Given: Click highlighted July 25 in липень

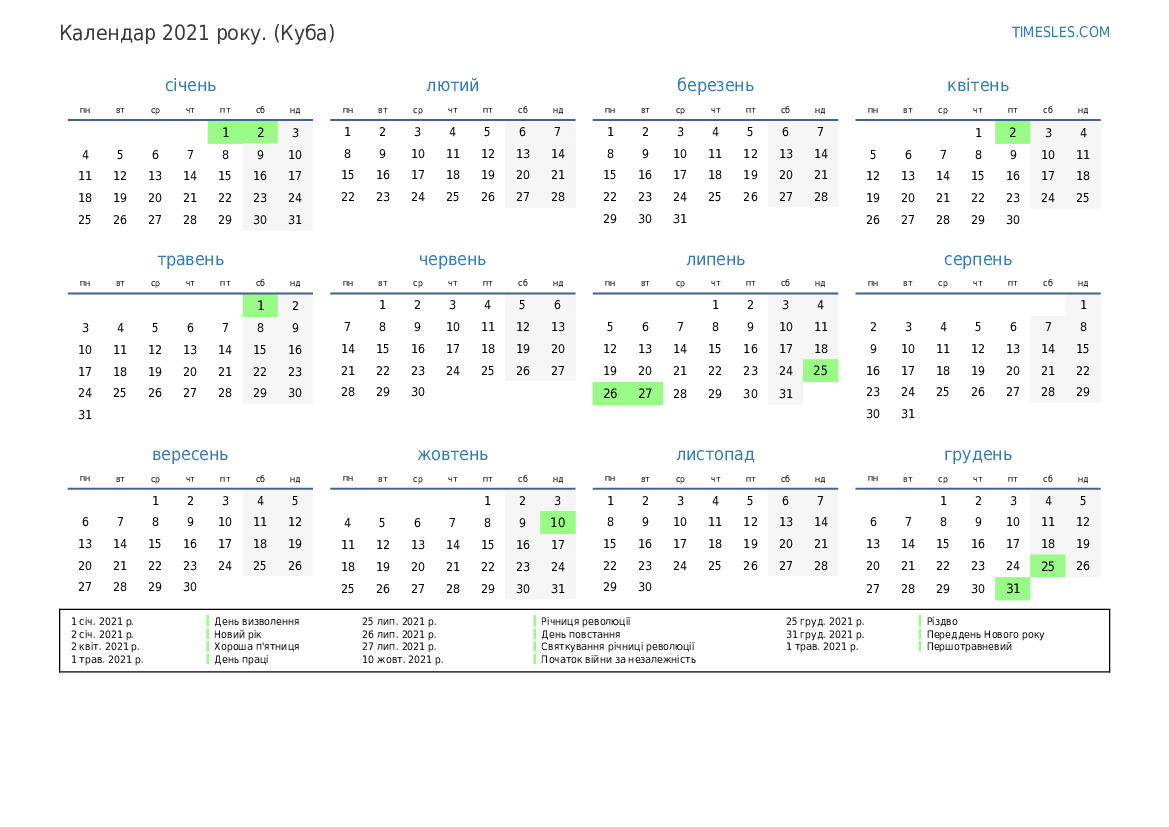Looking at the screenshot, I should click(x=820, y=371).
